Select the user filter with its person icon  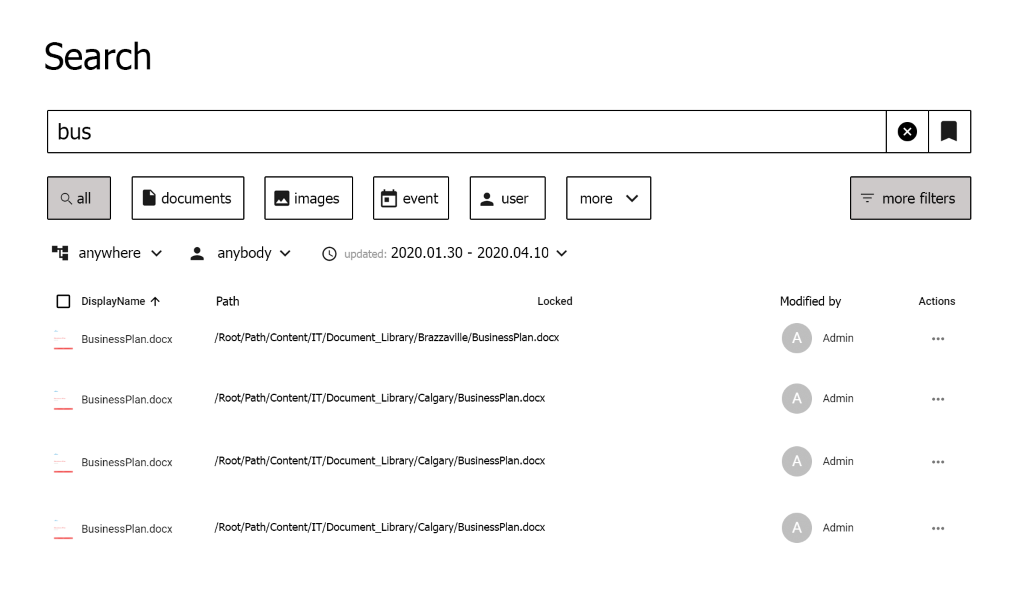[x=487, y=197]
